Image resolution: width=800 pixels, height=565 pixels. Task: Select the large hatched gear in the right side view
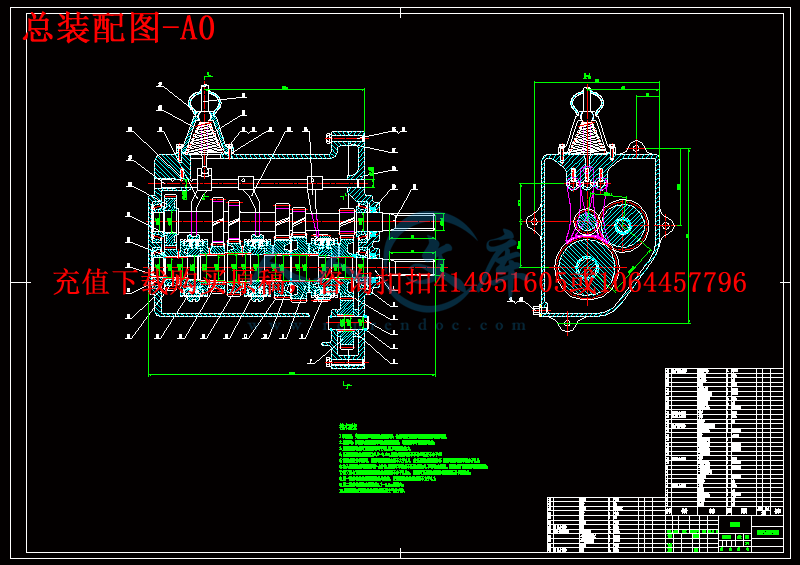tap(587, 267)
